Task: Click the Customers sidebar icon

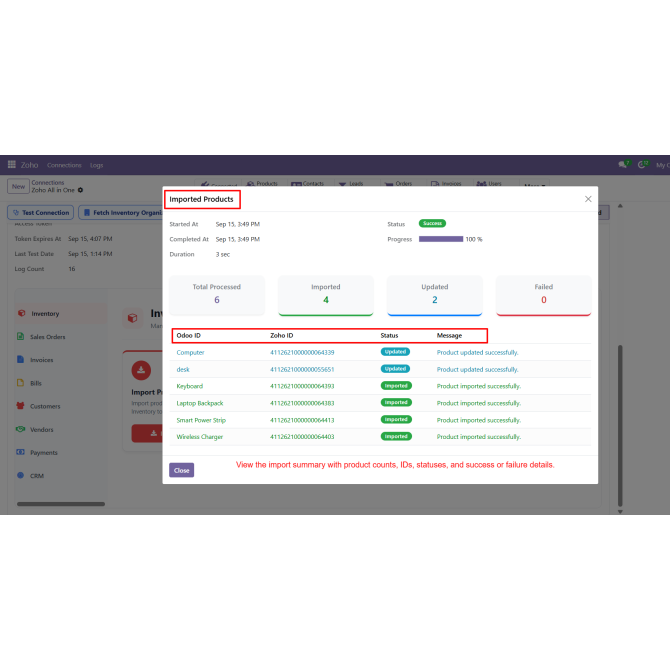Action: click(21, 406)
